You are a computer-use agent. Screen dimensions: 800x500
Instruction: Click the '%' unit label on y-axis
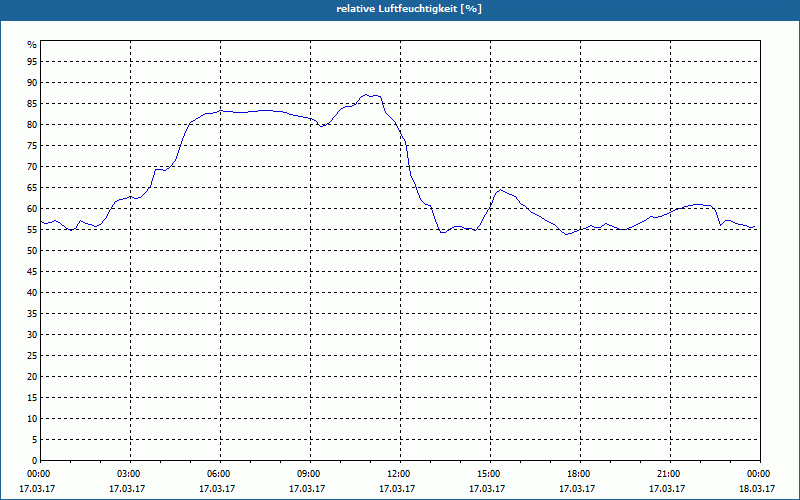click(32, 45)
